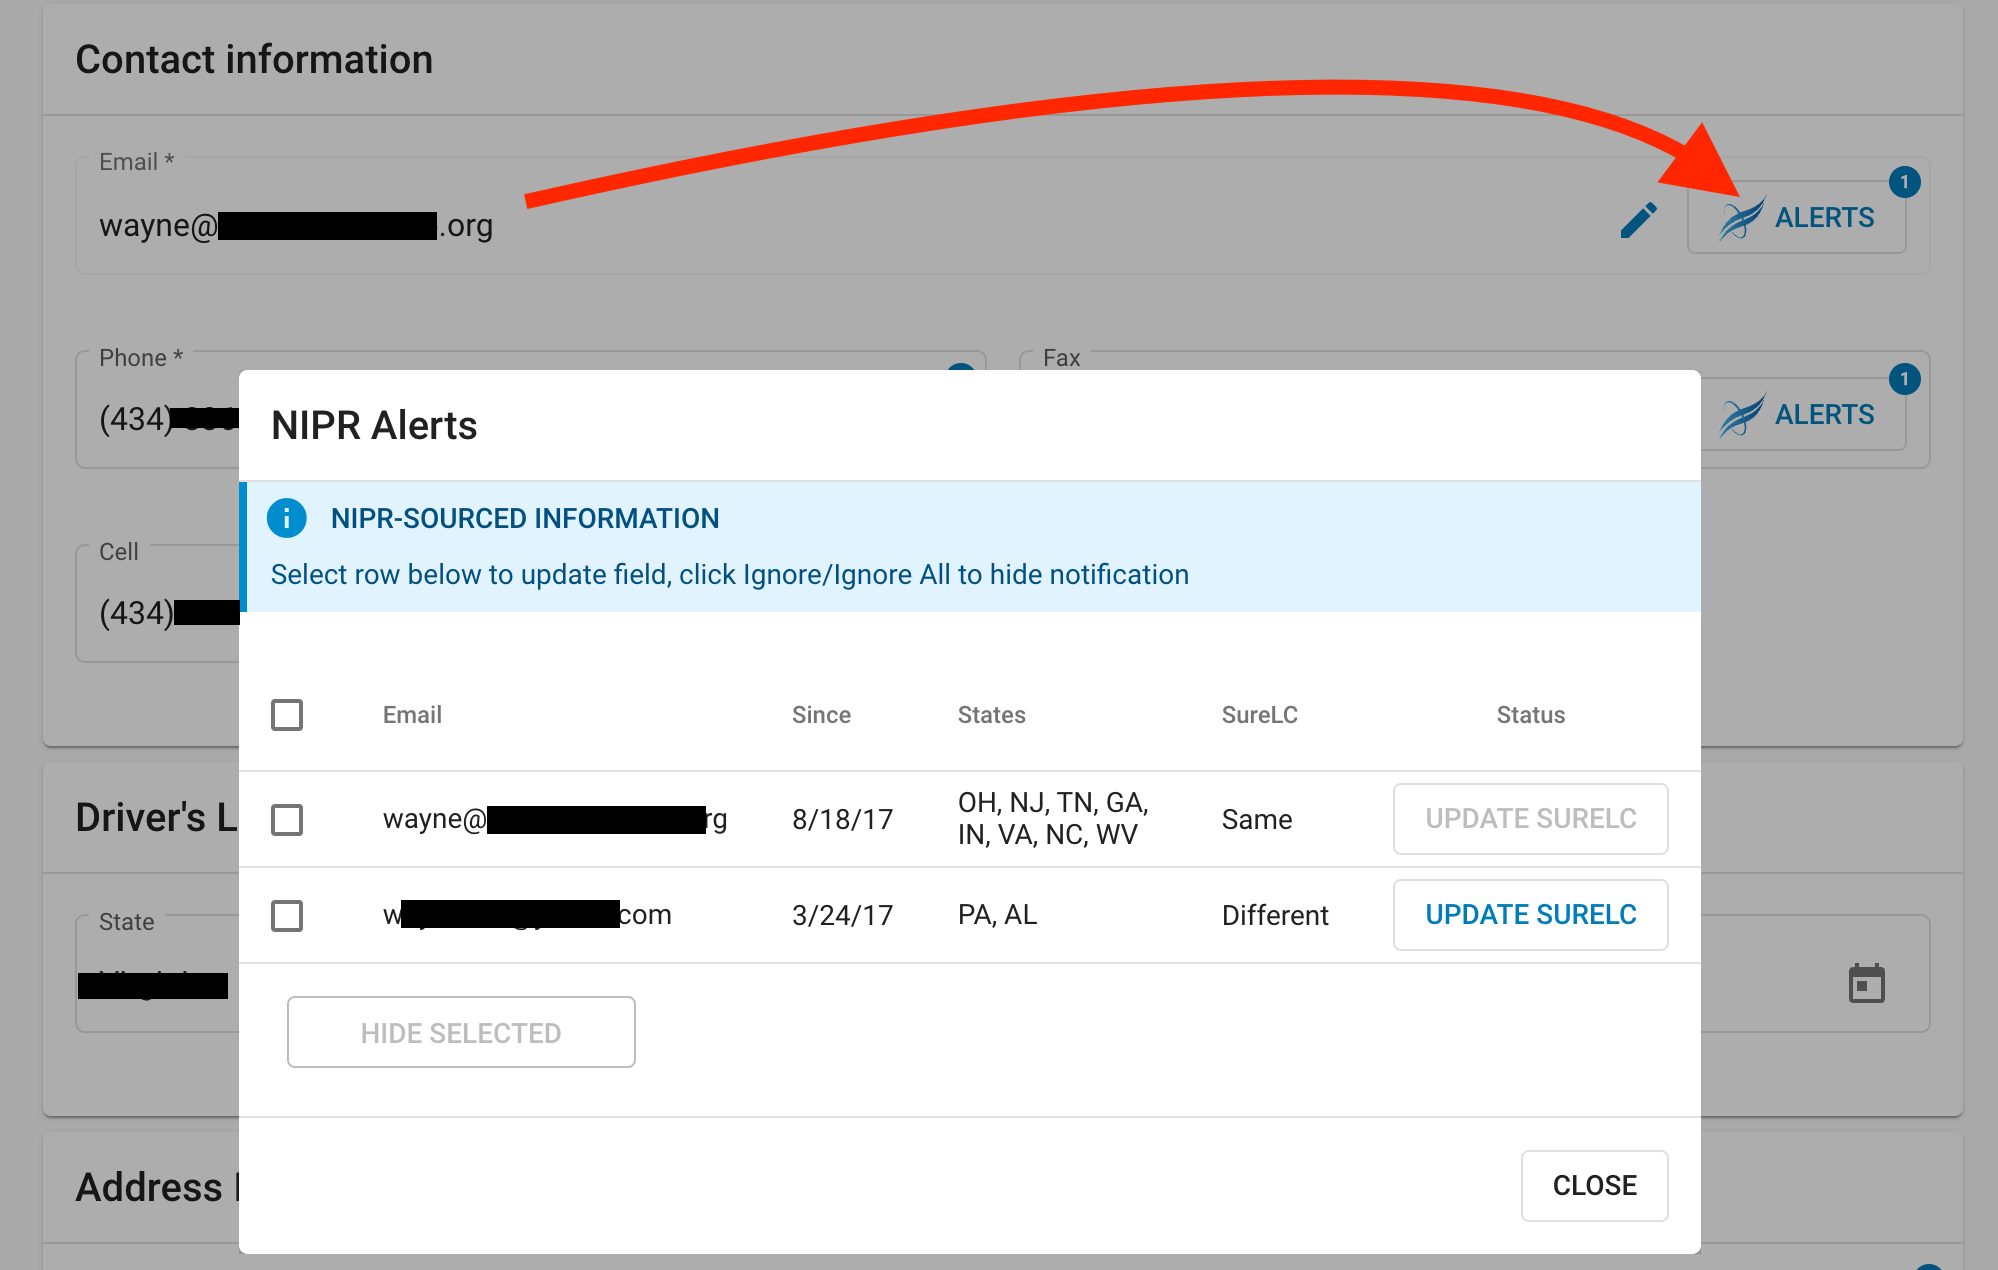
Task: Click the HIDE SELECTED button
Action: point(461,1032)
